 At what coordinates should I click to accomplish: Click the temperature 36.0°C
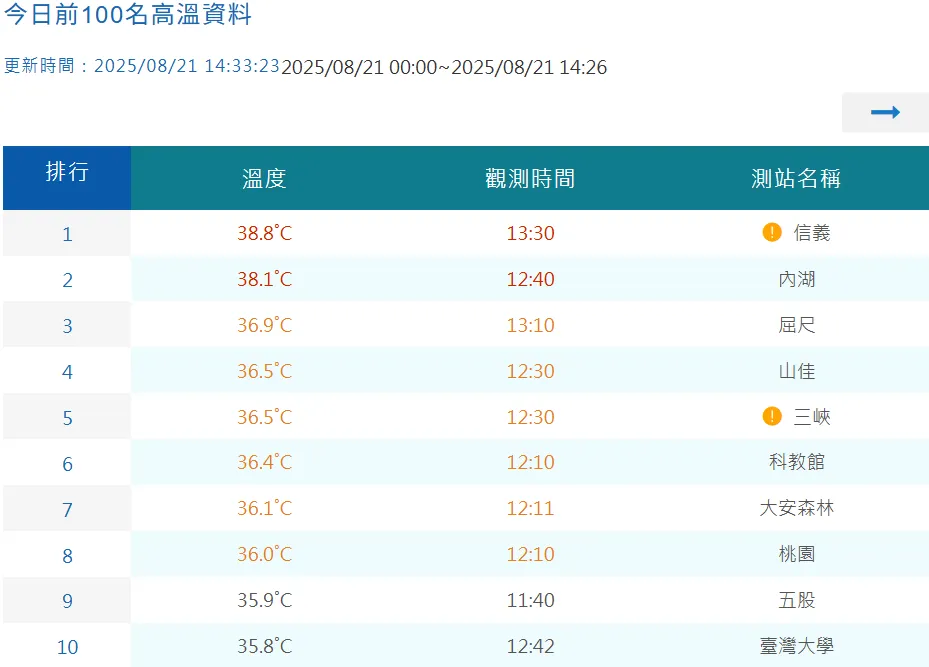[264, 554]
